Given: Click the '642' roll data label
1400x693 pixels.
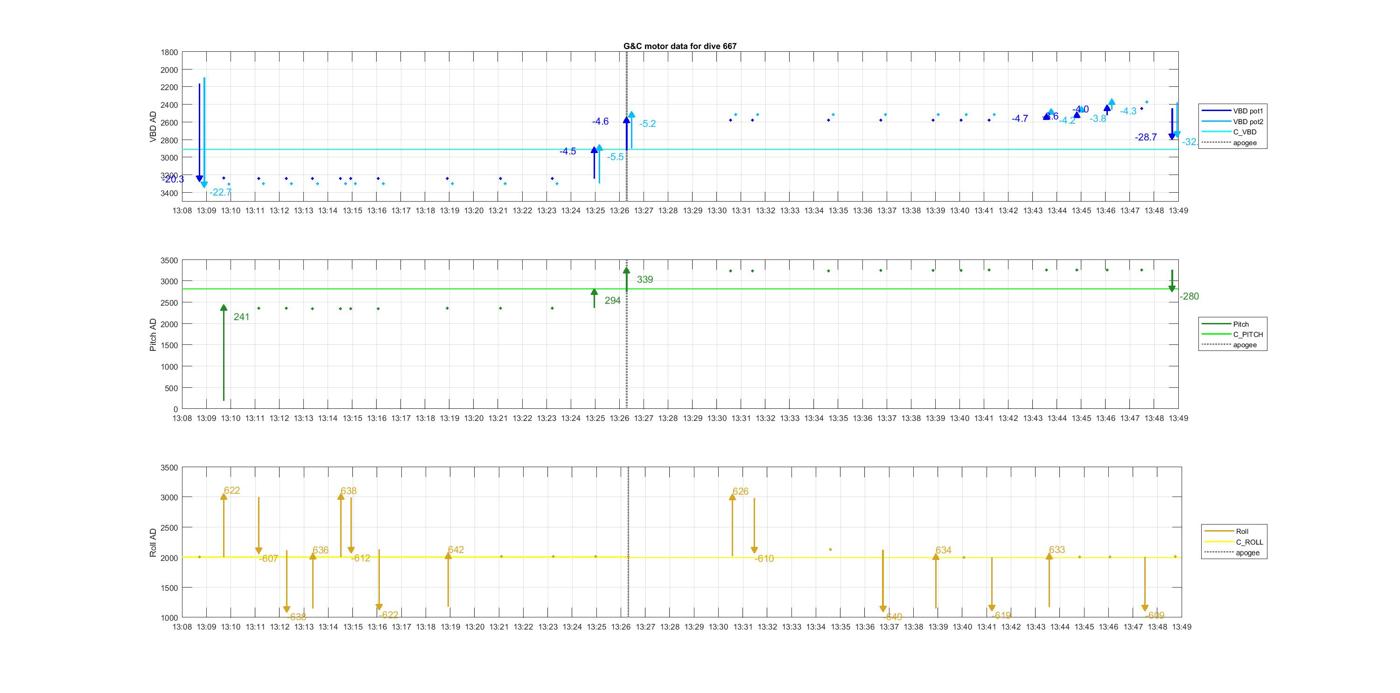Looking at the screenshot, I should 456,550.
